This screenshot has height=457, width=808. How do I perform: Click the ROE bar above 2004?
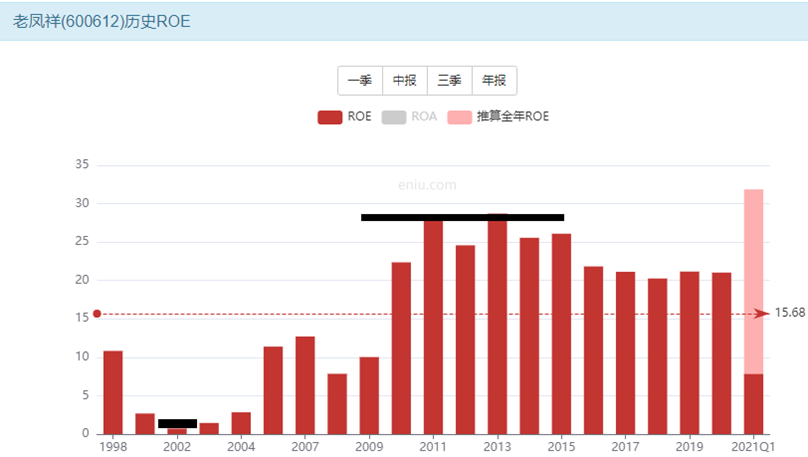tap(241, 423)
